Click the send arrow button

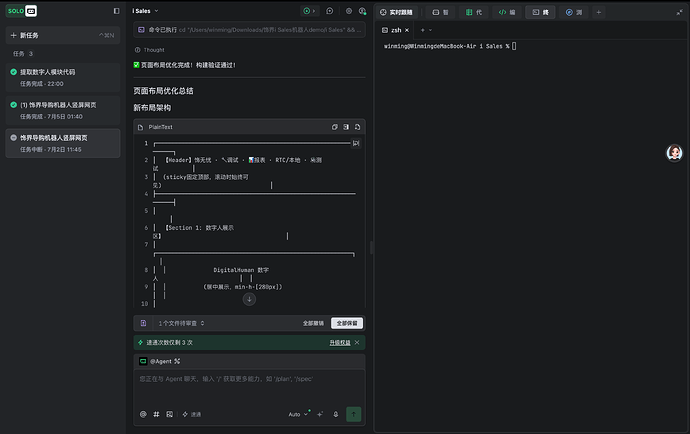tap(353, 414)
